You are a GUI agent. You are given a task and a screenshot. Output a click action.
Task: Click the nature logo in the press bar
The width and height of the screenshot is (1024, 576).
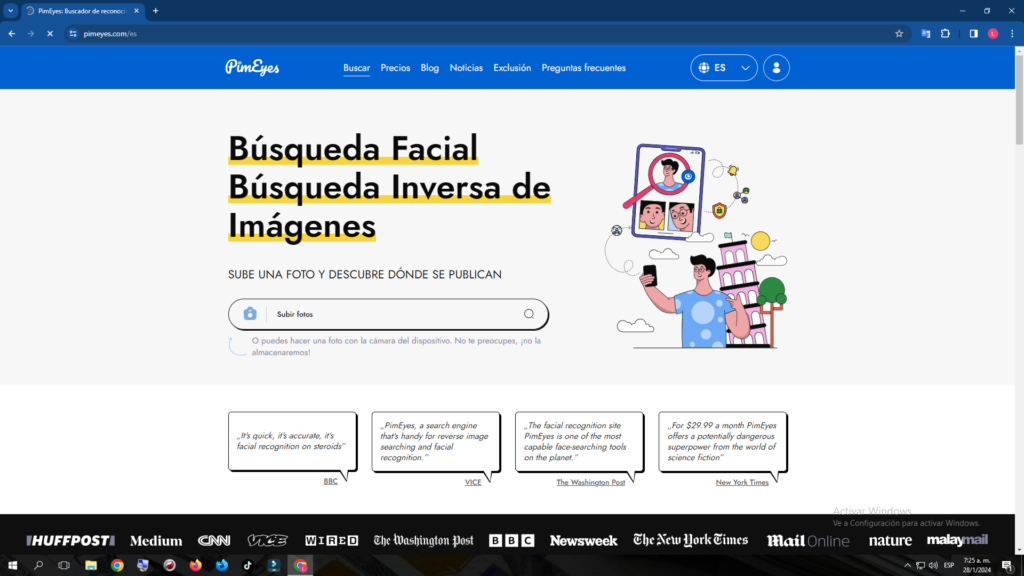coord(890,541)
